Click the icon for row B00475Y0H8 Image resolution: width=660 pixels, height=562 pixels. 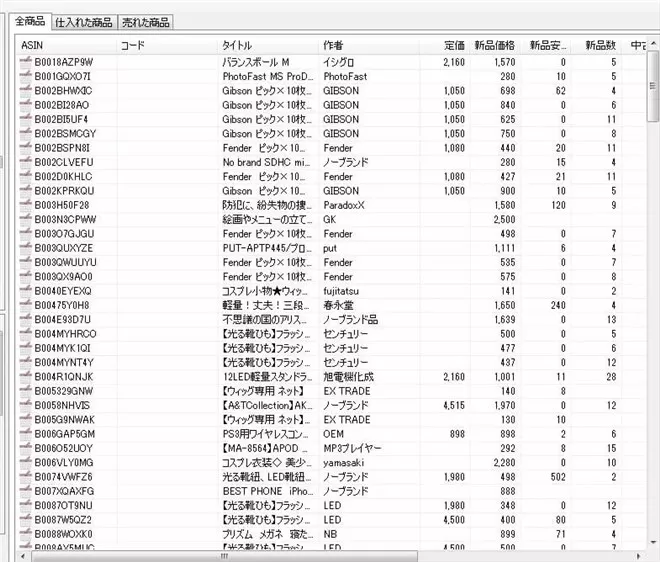[26, 306]
